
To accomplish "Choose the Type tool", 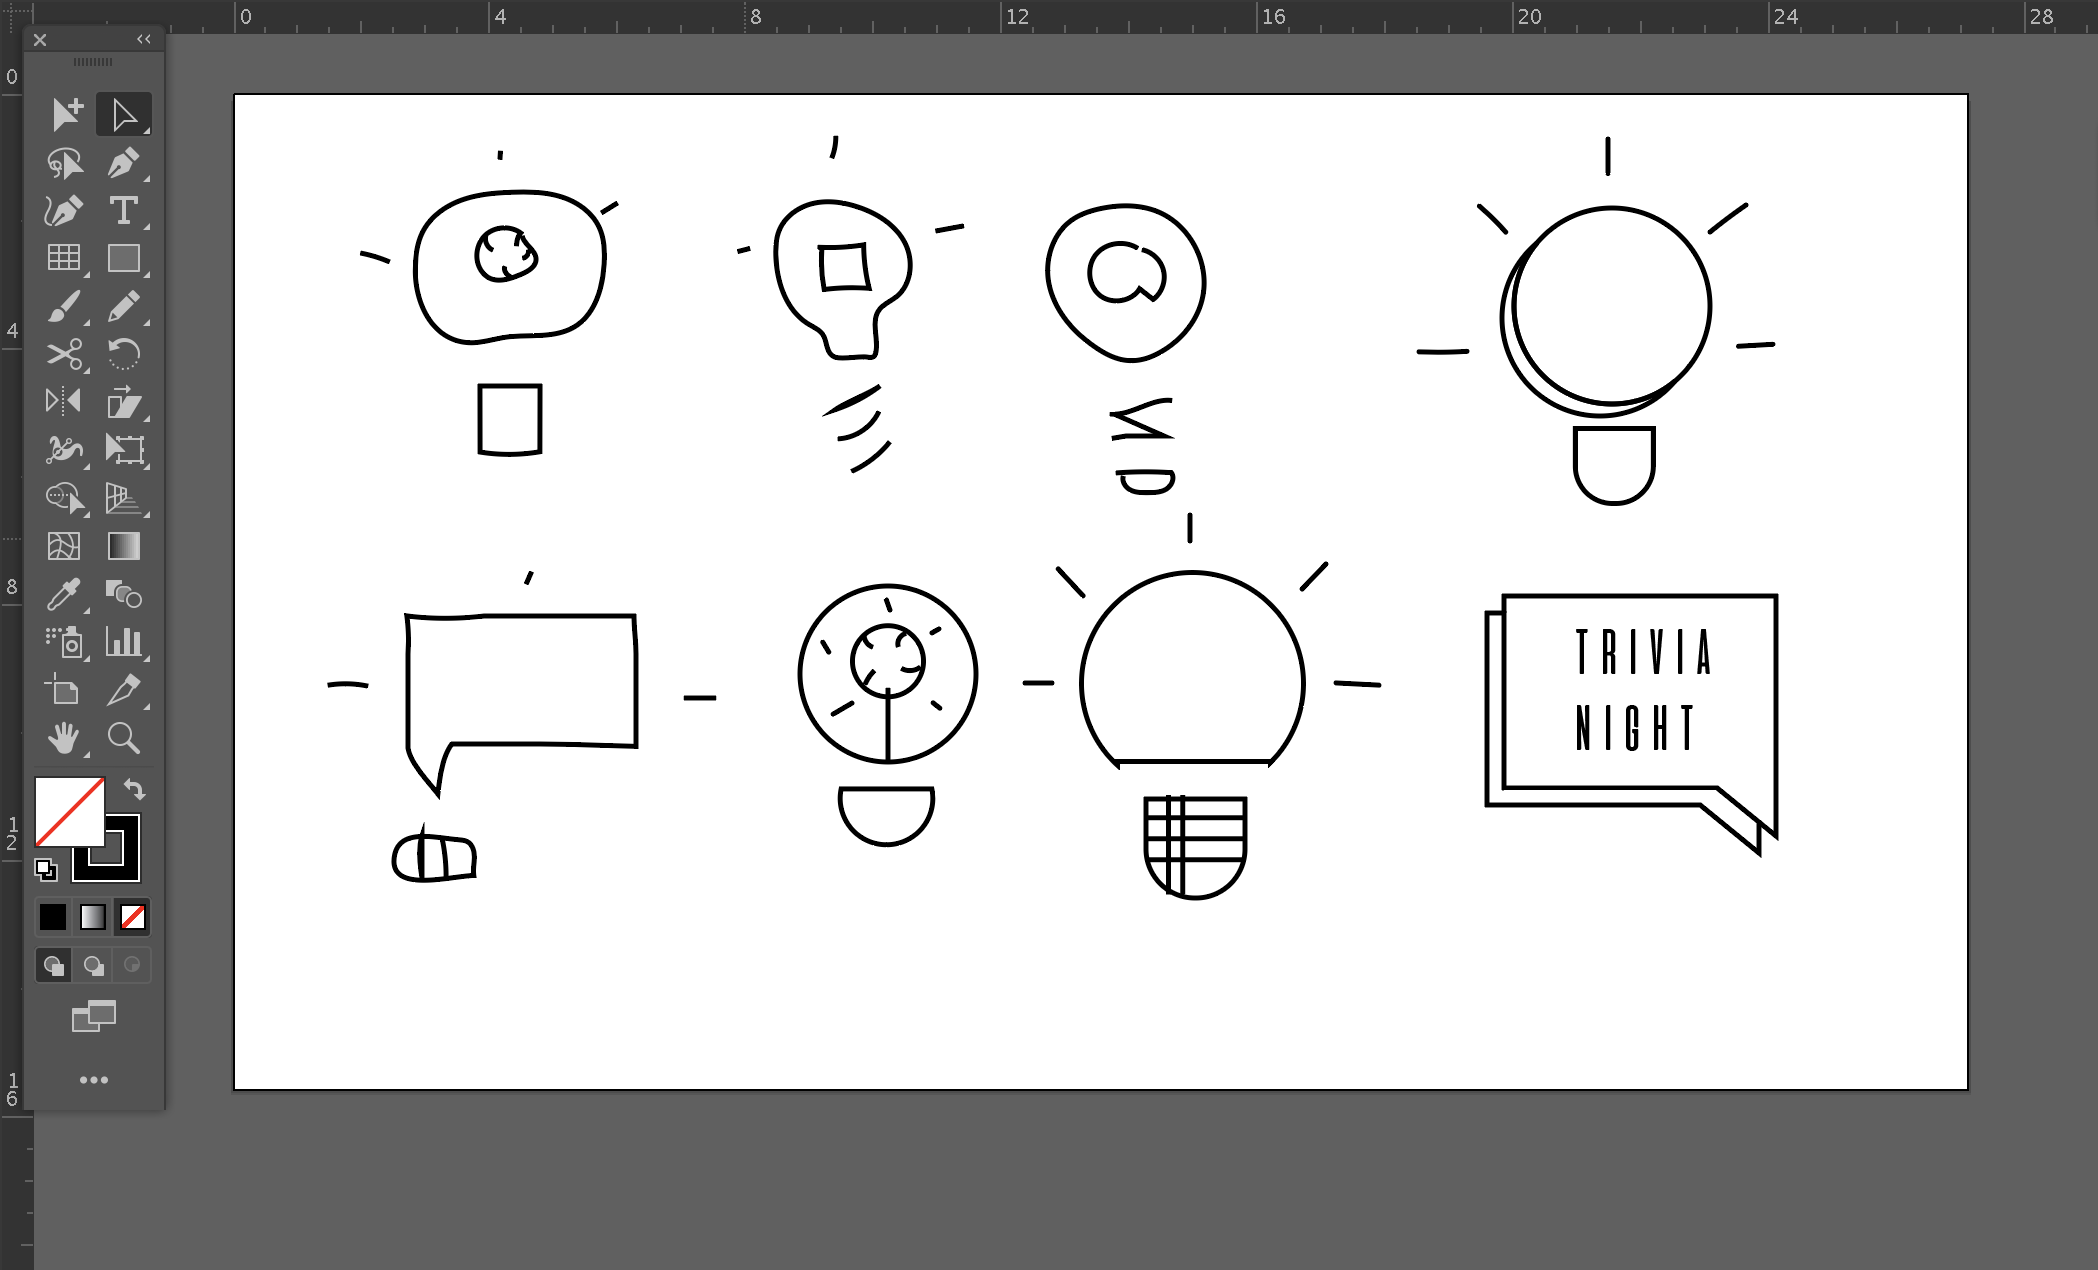I will (123, 211).
